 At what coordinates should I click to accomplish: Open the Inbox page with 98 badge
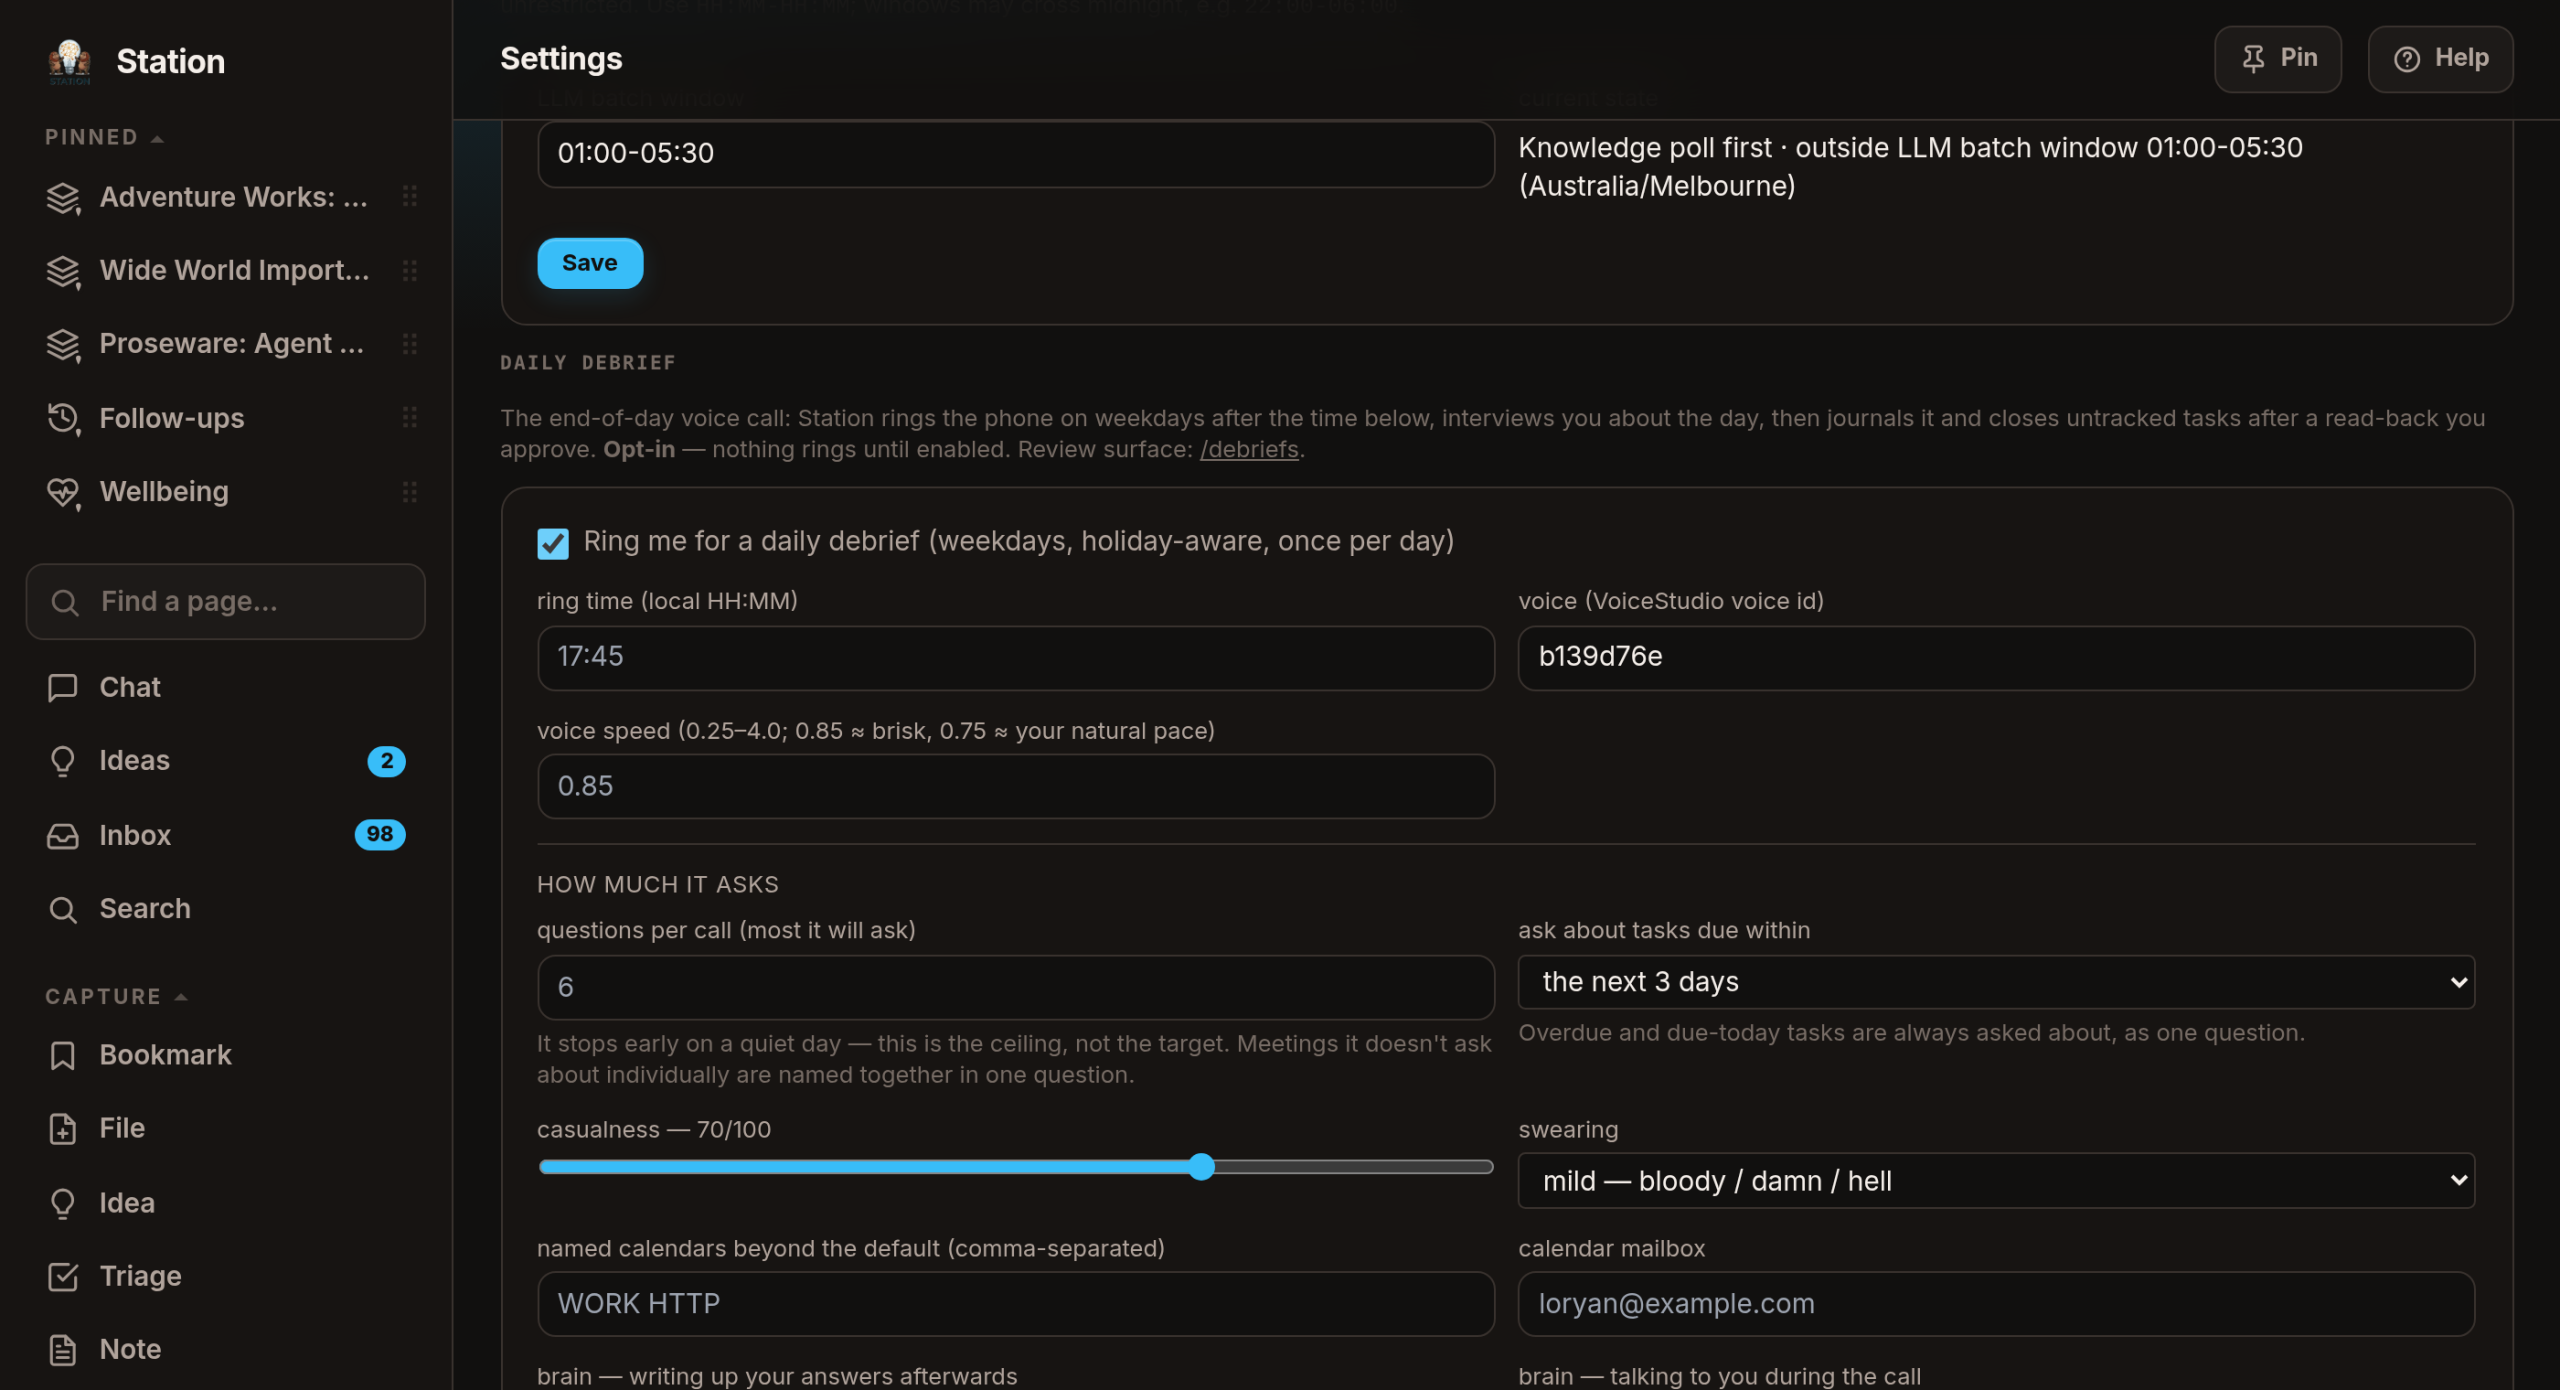tap(226, 835)
